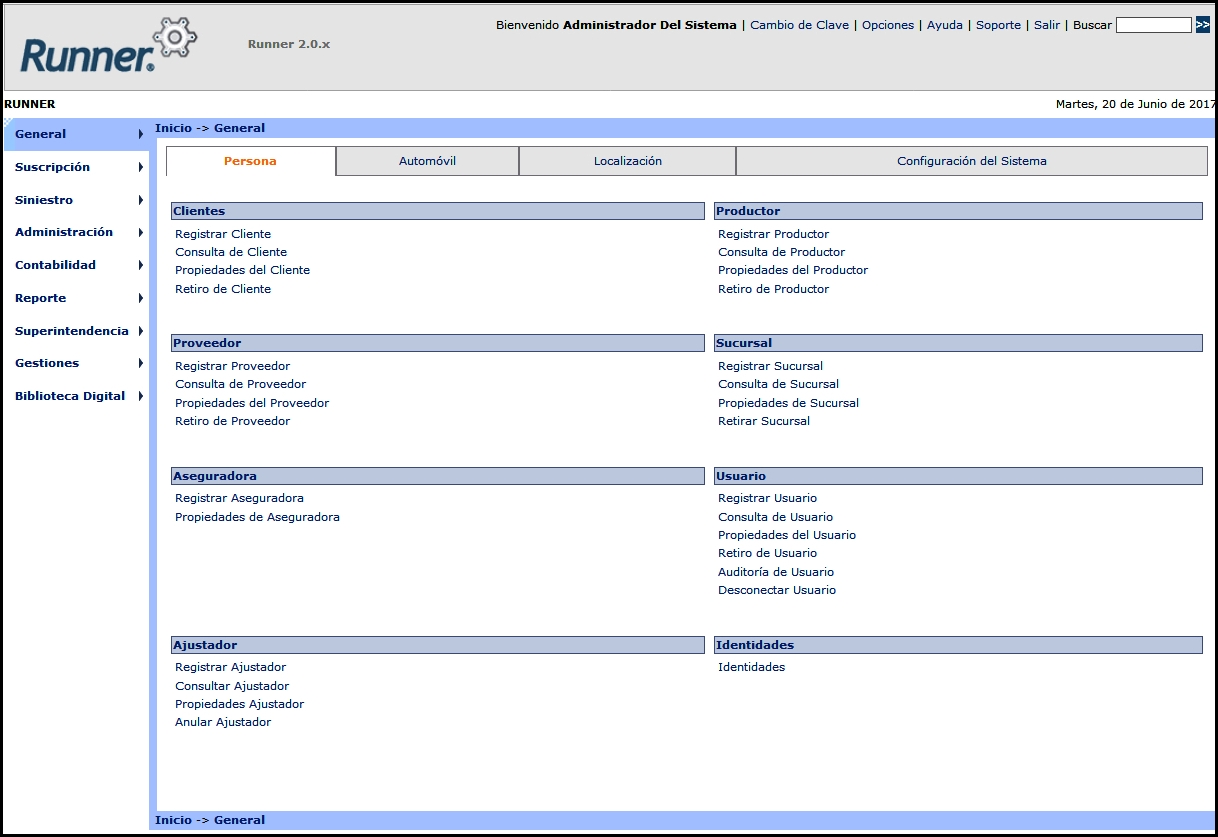This screenshot has width=1218, height=837.
Task: Open Retiro de Productor
Action: pyautogui.click(x=773, y=289)
